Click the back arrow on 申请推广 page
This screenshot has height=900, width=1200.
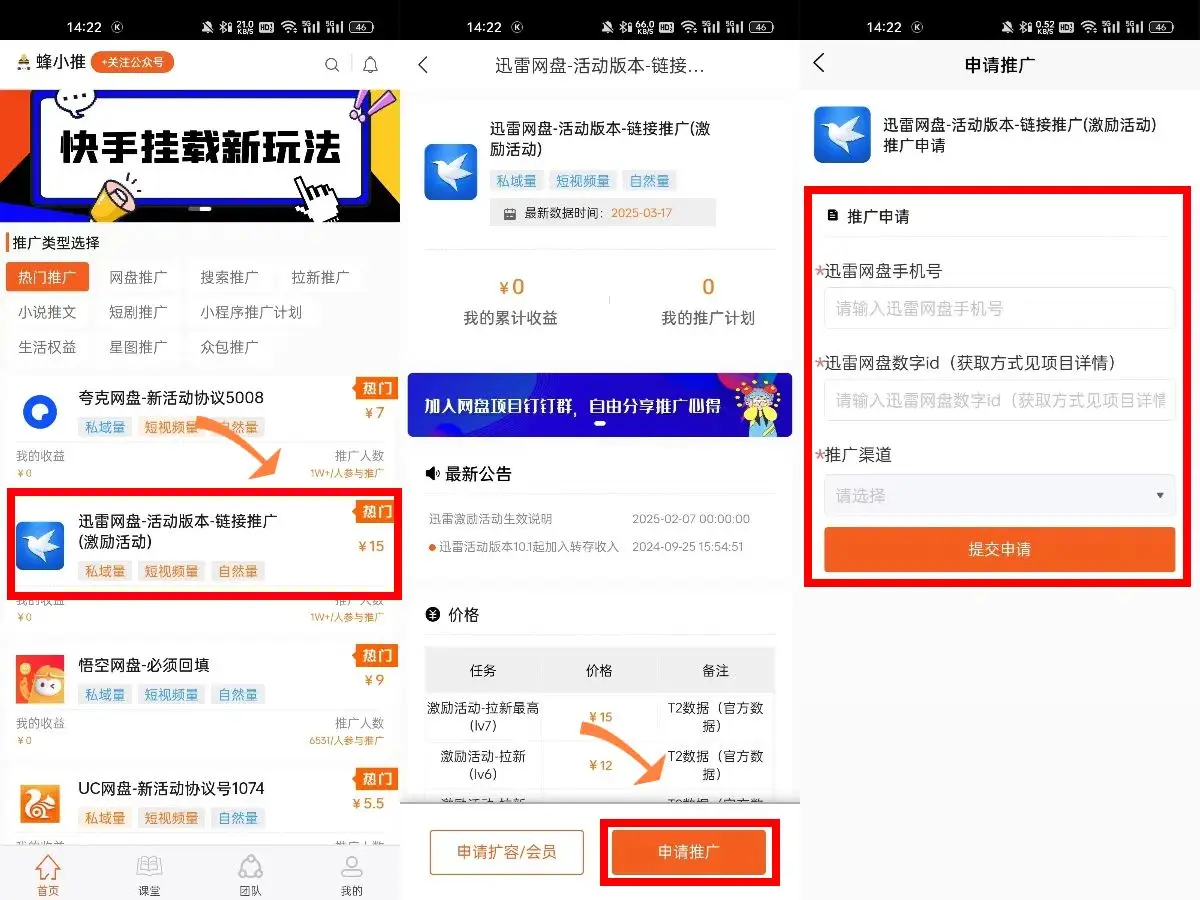coord(820,62)
